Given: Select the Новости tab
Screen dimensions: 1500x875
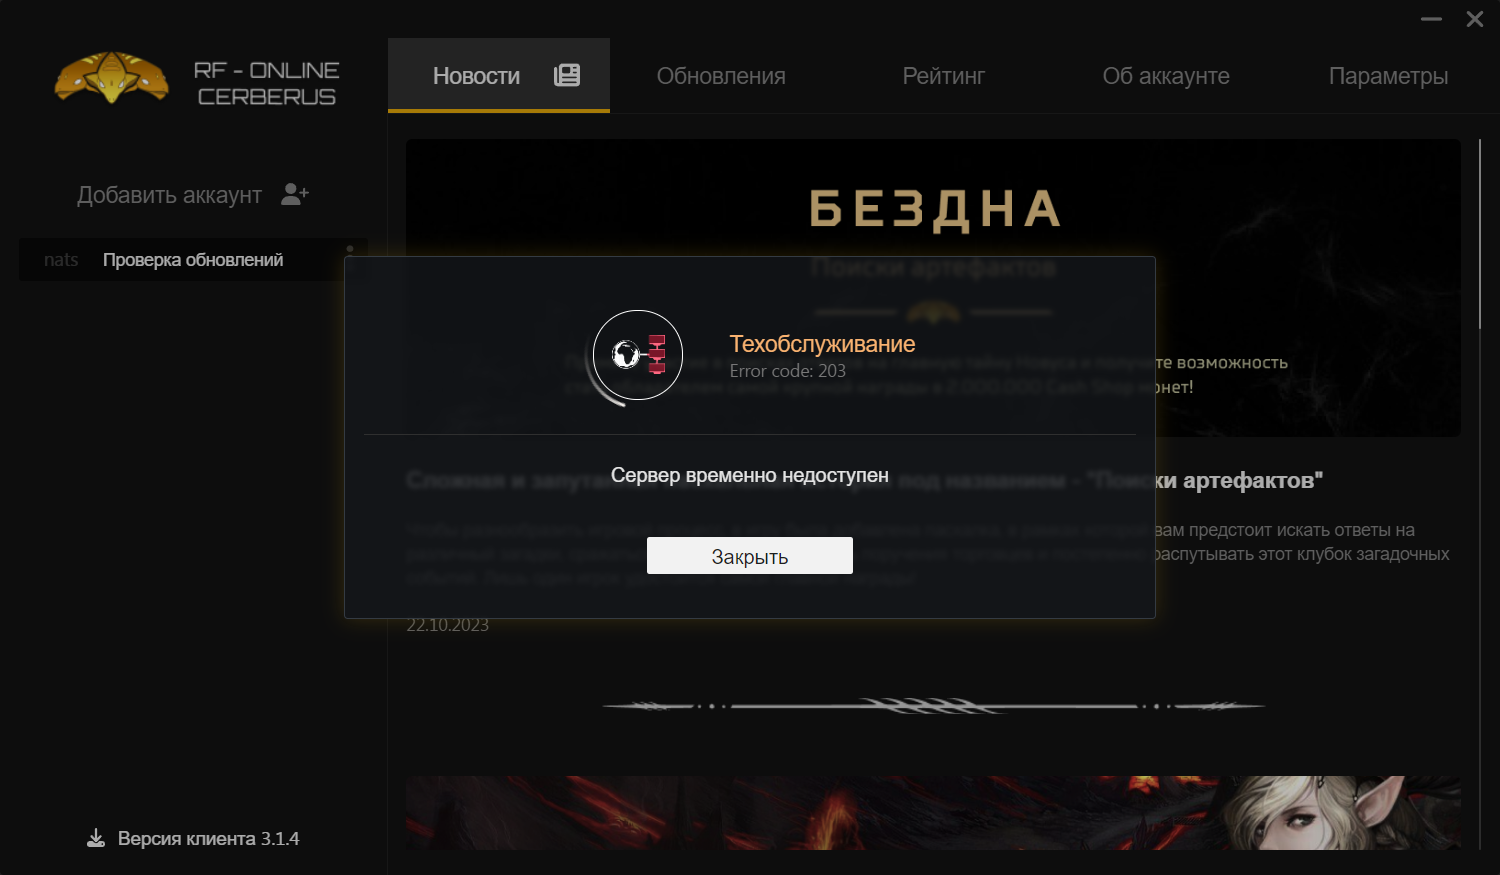Looking at the screenshot, I should [499, 76].
